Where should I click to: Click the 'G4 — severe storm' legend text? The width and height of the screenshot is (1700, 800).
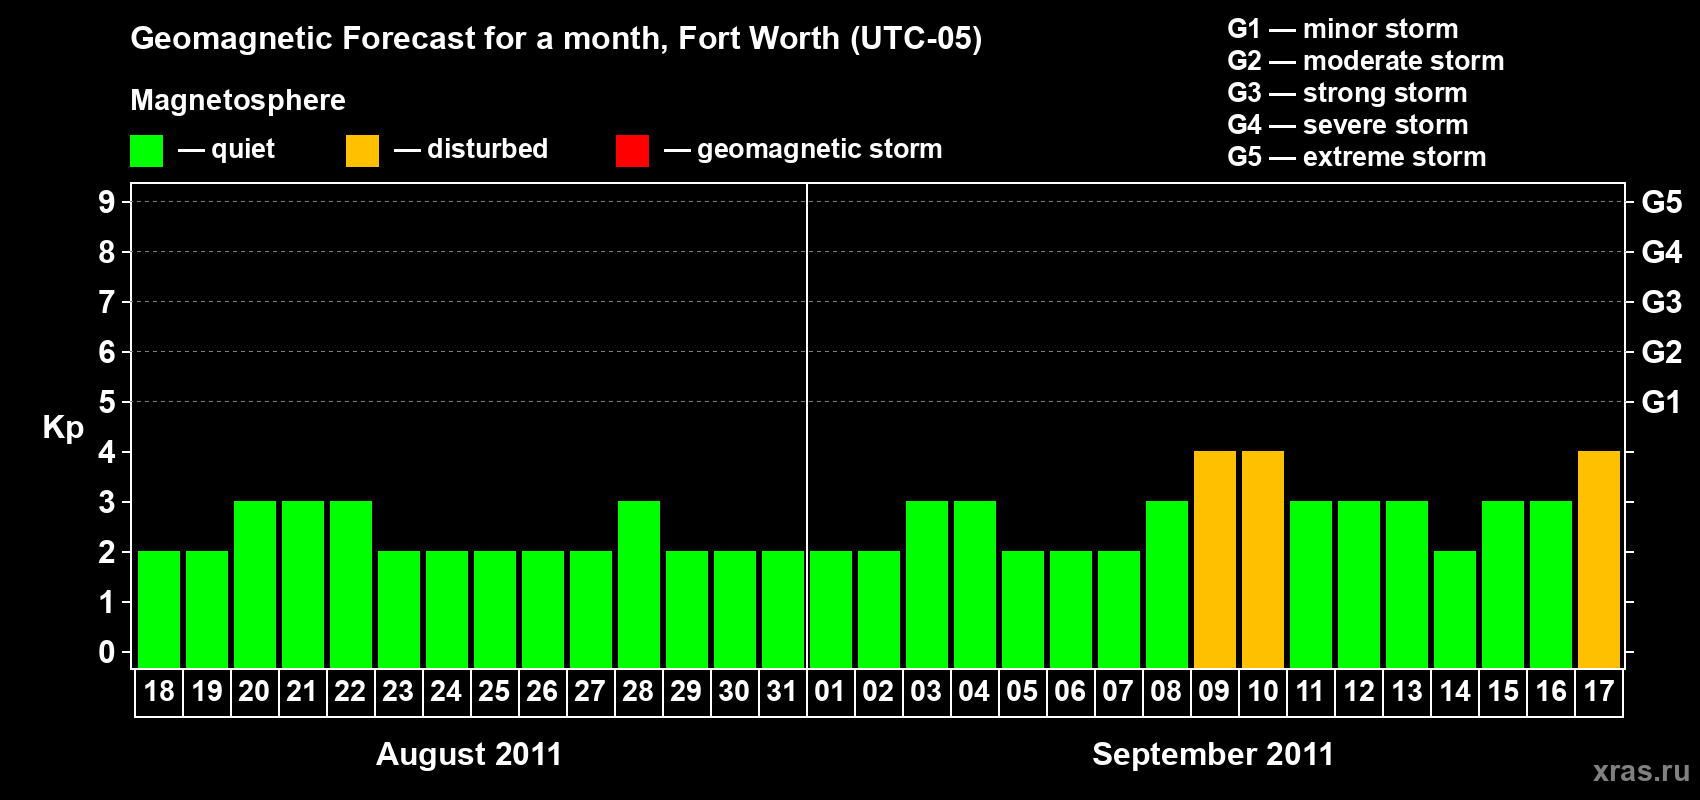coord(1348,125)
